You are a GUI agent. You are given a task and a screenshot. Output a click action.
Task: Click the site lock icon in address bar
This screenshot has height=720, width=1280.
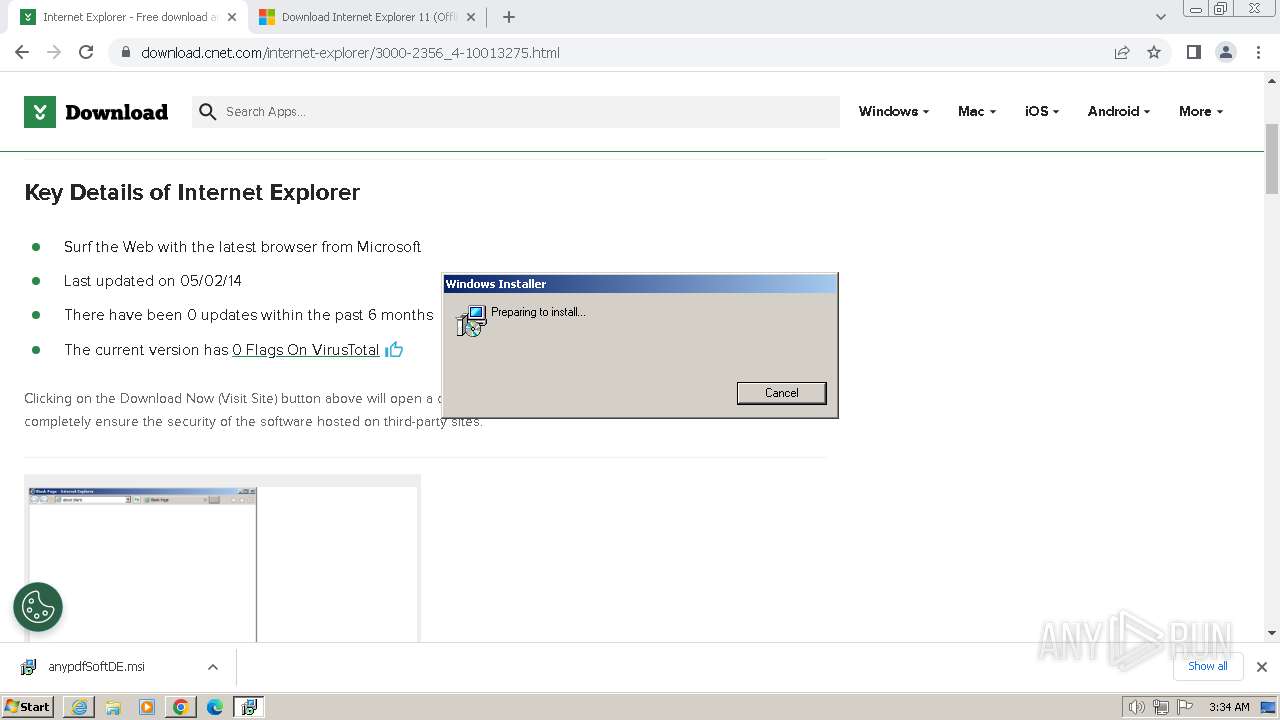click(x=126, y=53)
